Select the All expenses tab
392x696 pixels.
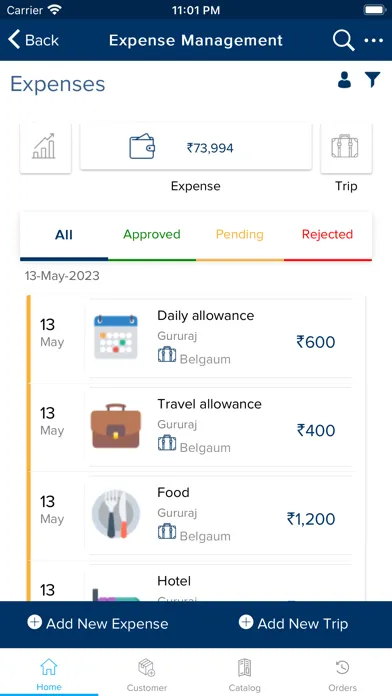(x=64, y=235)
